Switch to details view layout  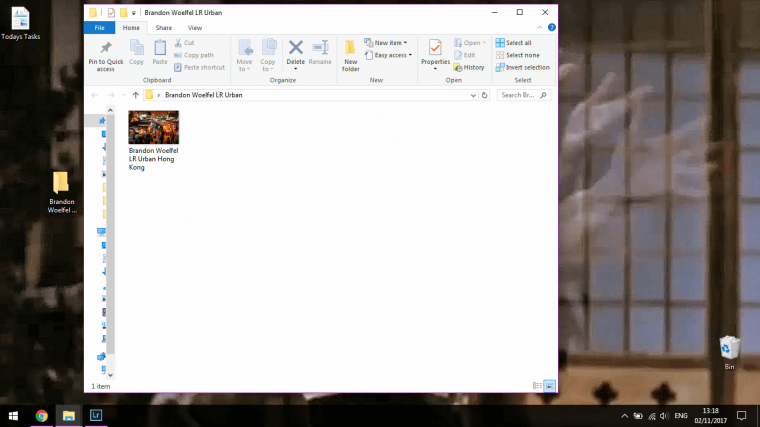tap(537, 386)
